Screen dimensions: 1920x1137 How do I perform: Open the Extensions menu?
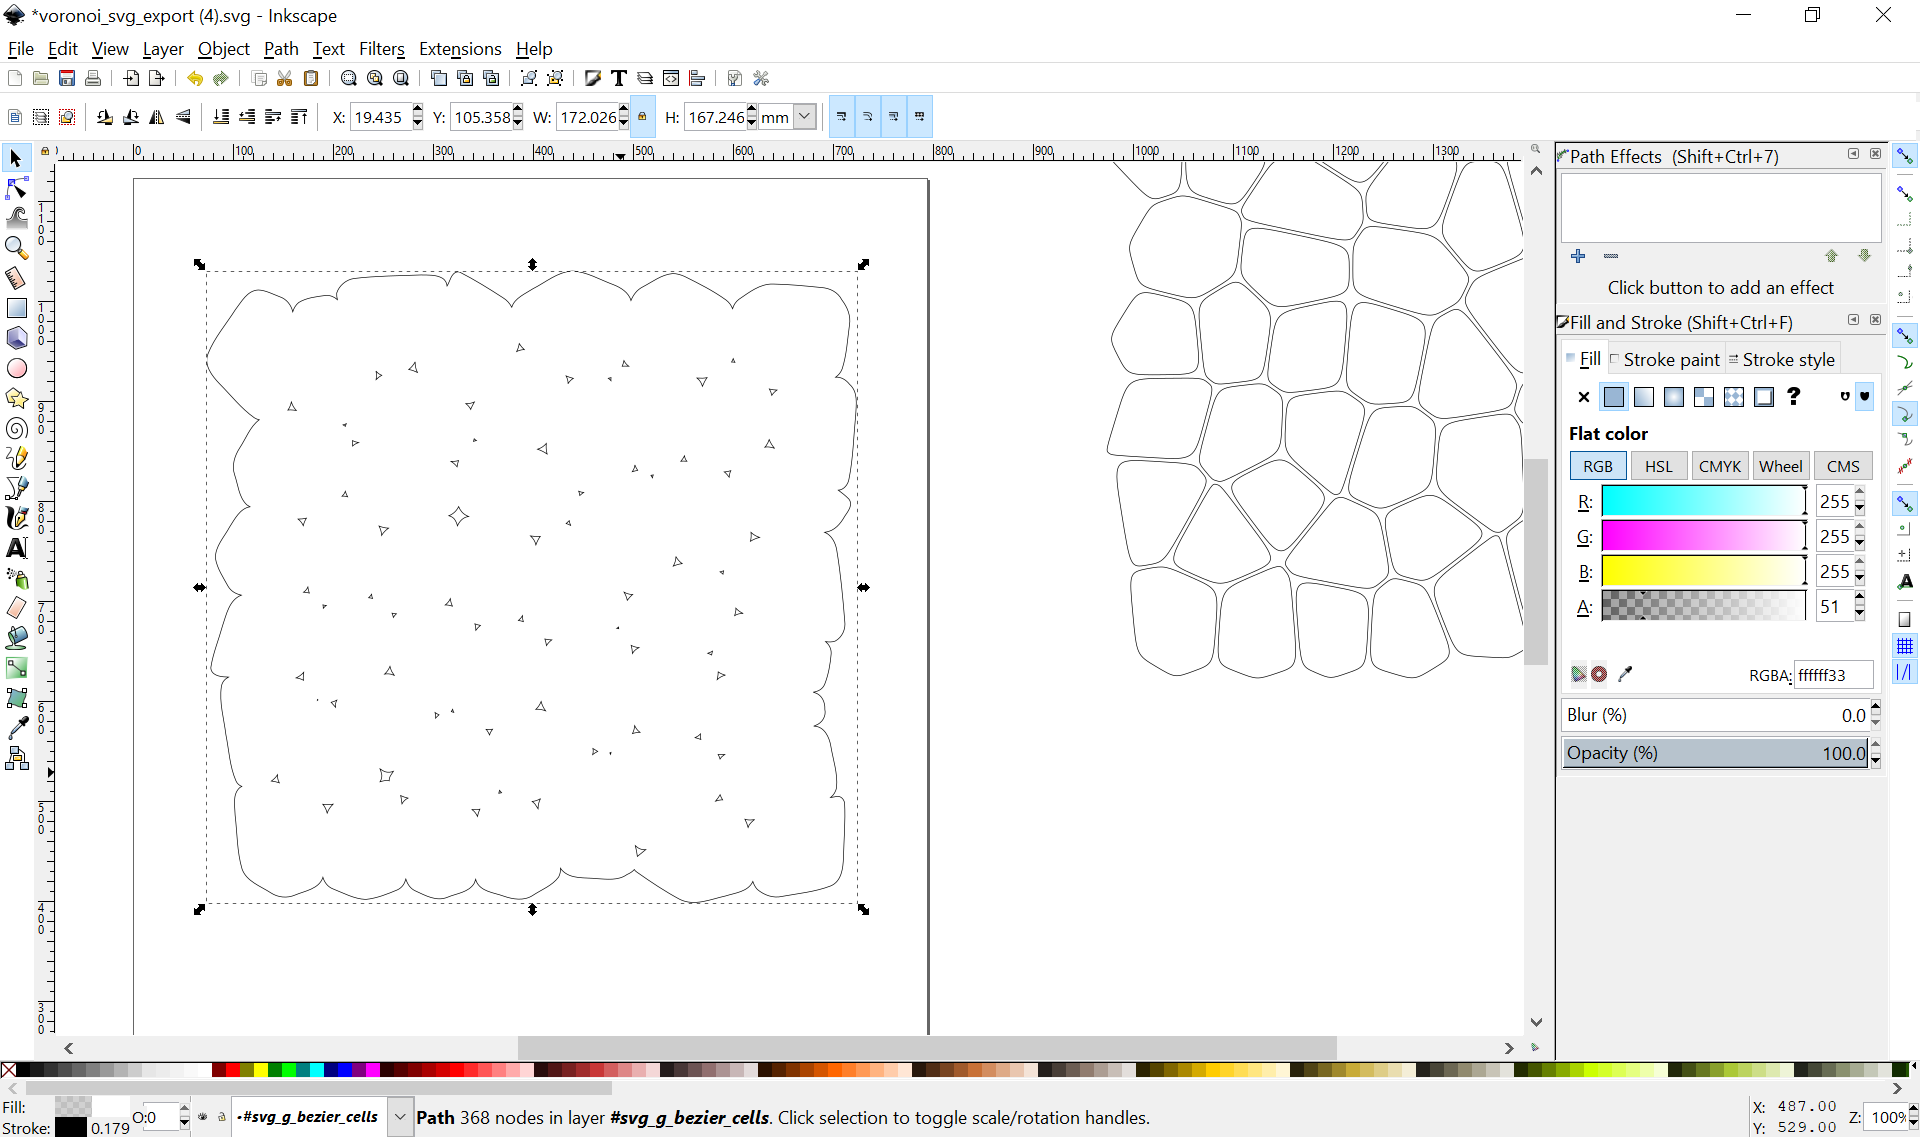coord(460,49)
